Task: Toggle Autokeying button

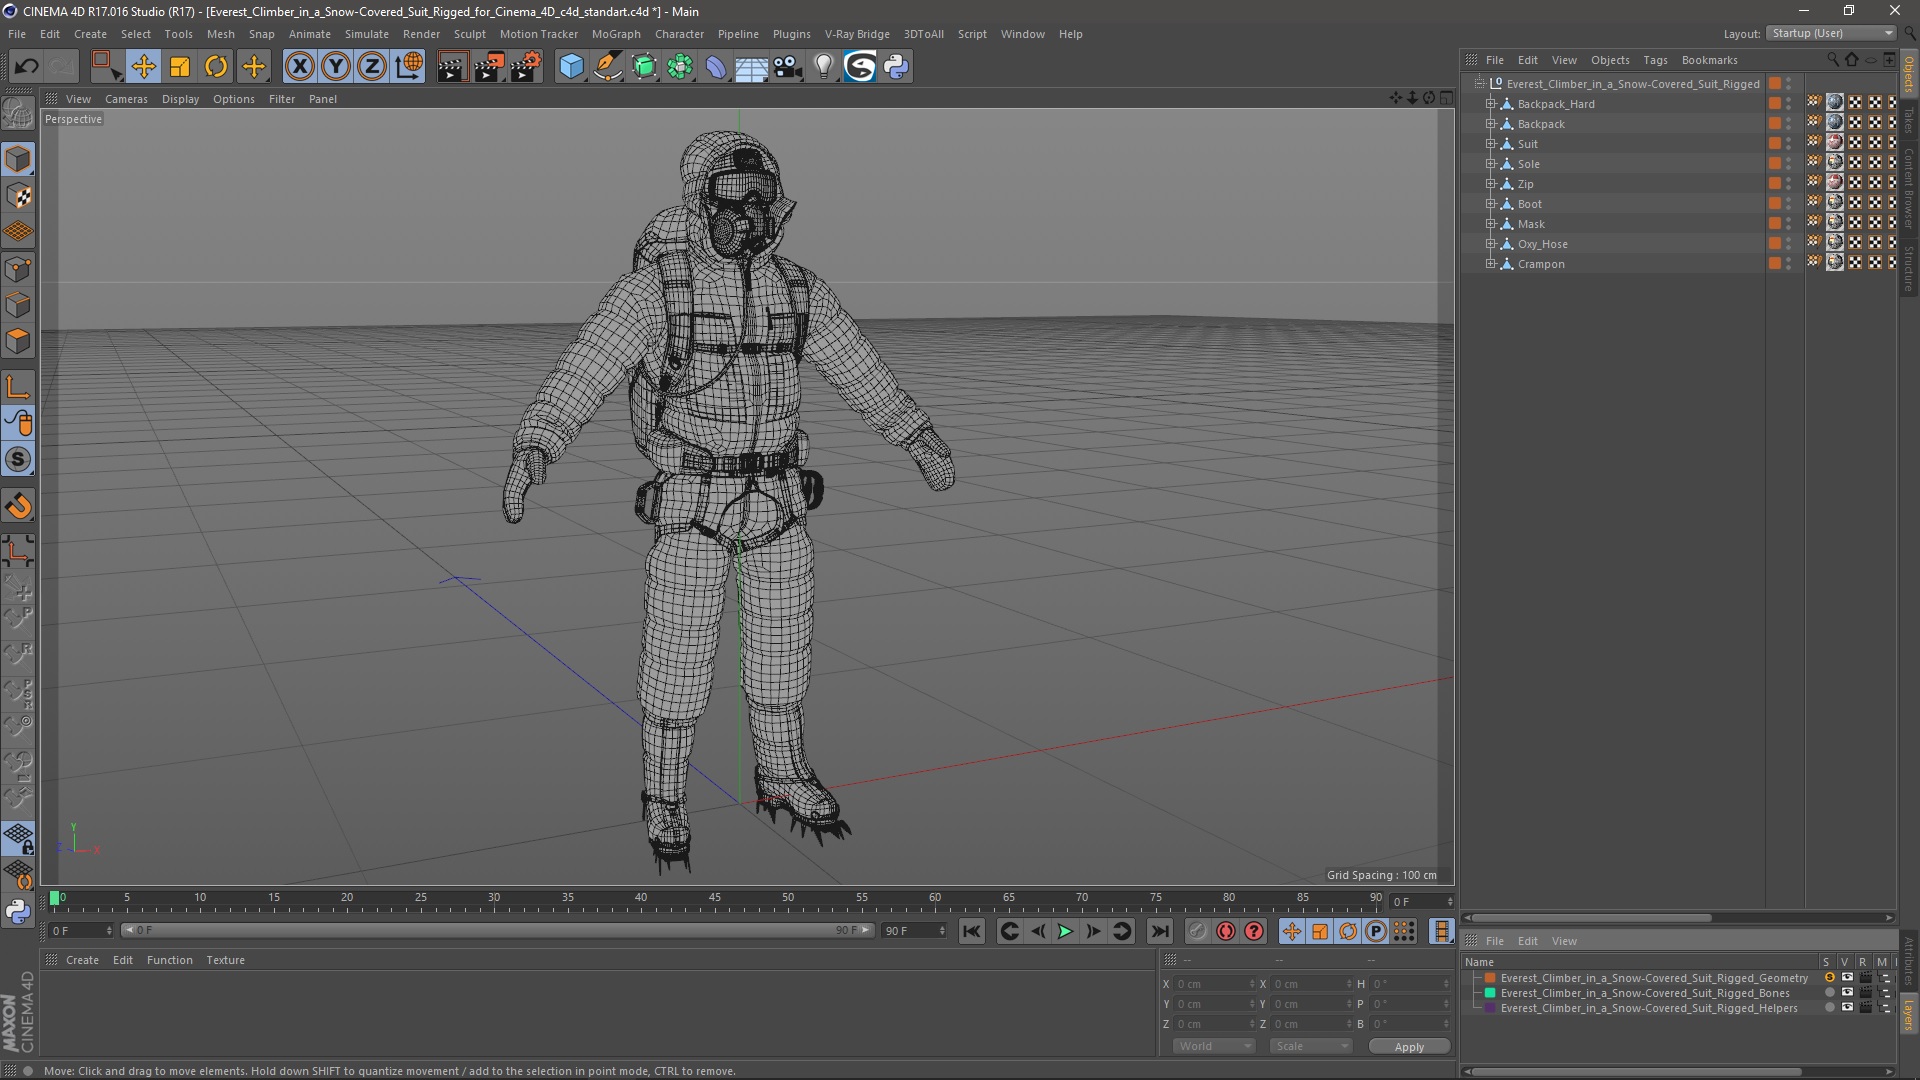Action: point(1226,931)
